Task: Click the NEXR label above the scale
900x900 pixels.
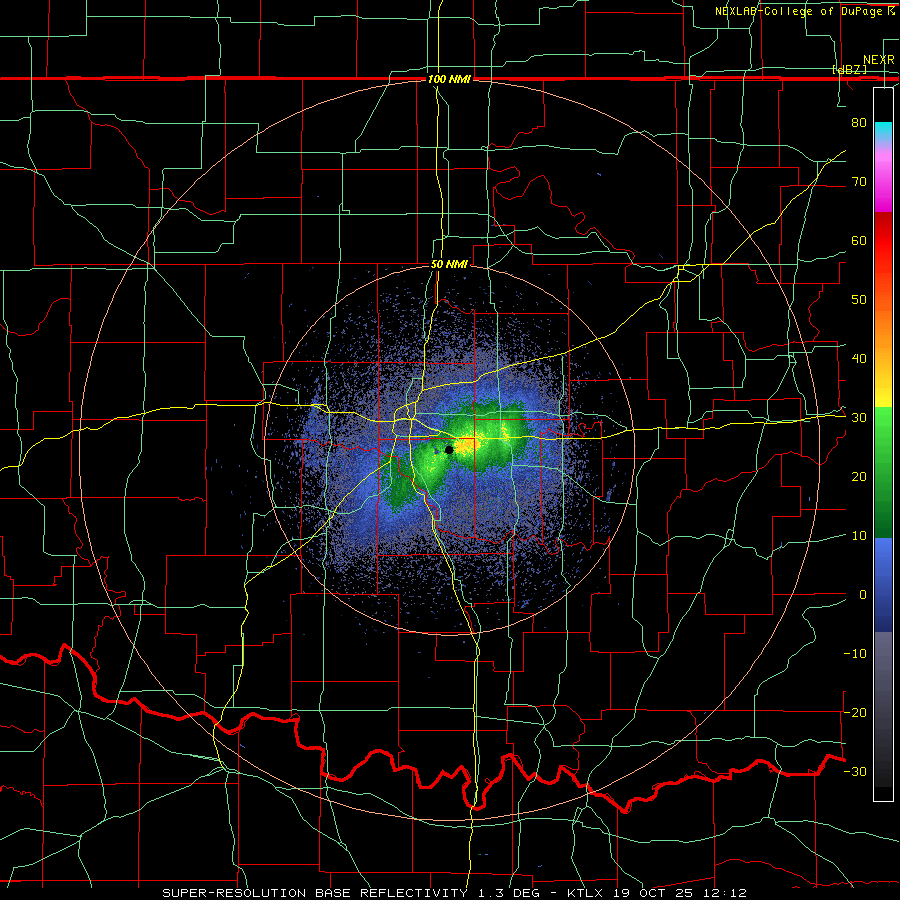Action: pyautogui.click(x=878, y=60)
